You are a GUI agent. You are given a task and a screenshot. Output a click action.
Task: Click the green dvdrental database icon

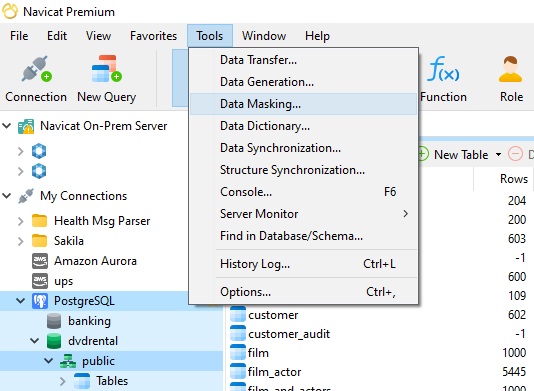pyautogui.click(x=54, y=341)
